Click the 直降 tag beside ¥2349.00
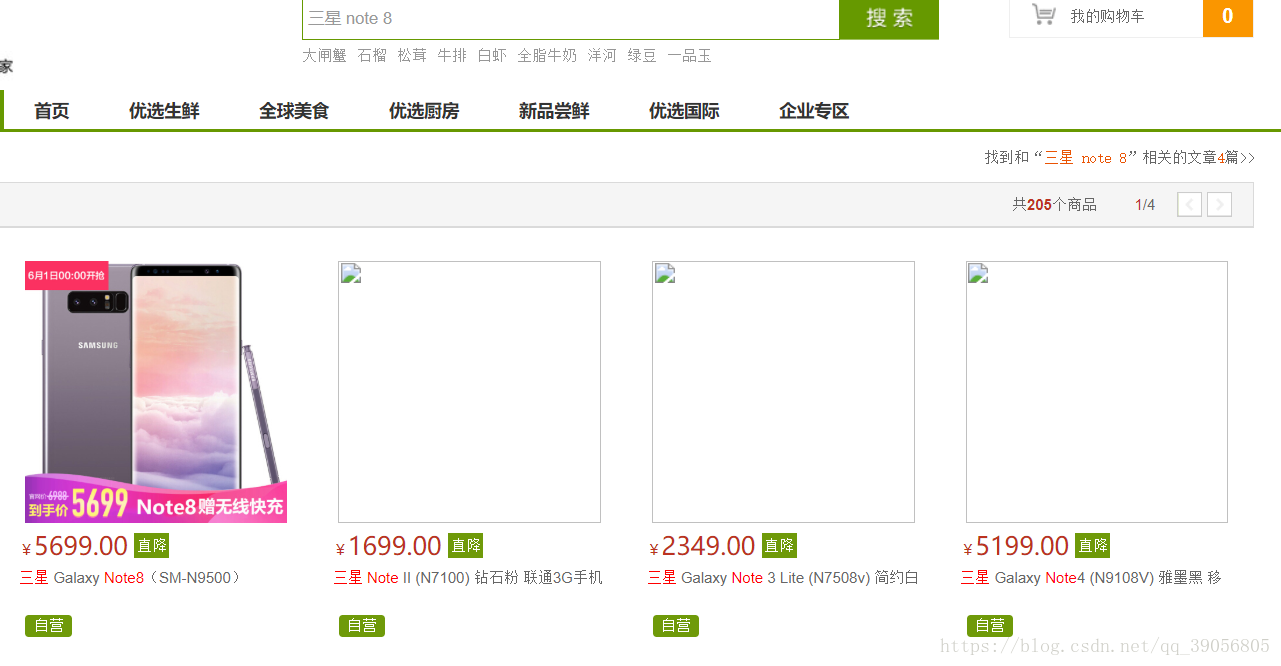The width and height of the screenshot is (1281, 666). click(780, 545)
